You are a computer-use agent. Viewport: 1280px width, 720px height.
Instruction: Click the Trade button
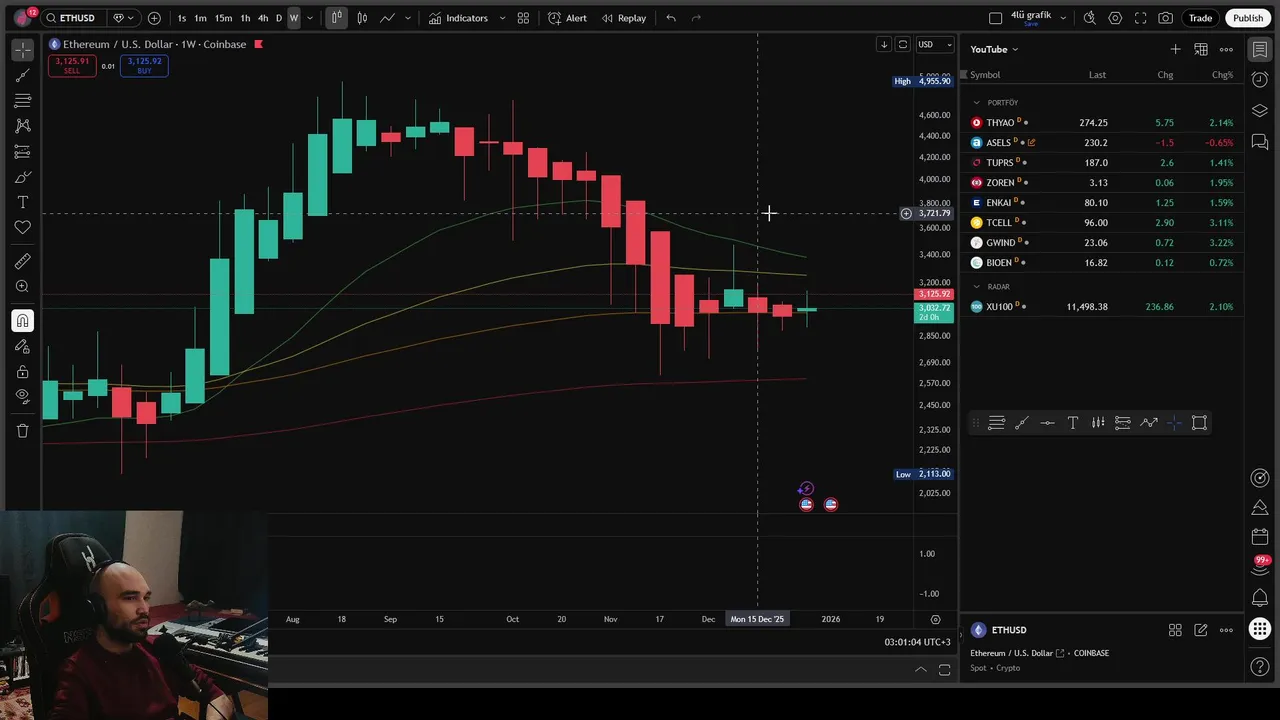(x=1200, y=18)
